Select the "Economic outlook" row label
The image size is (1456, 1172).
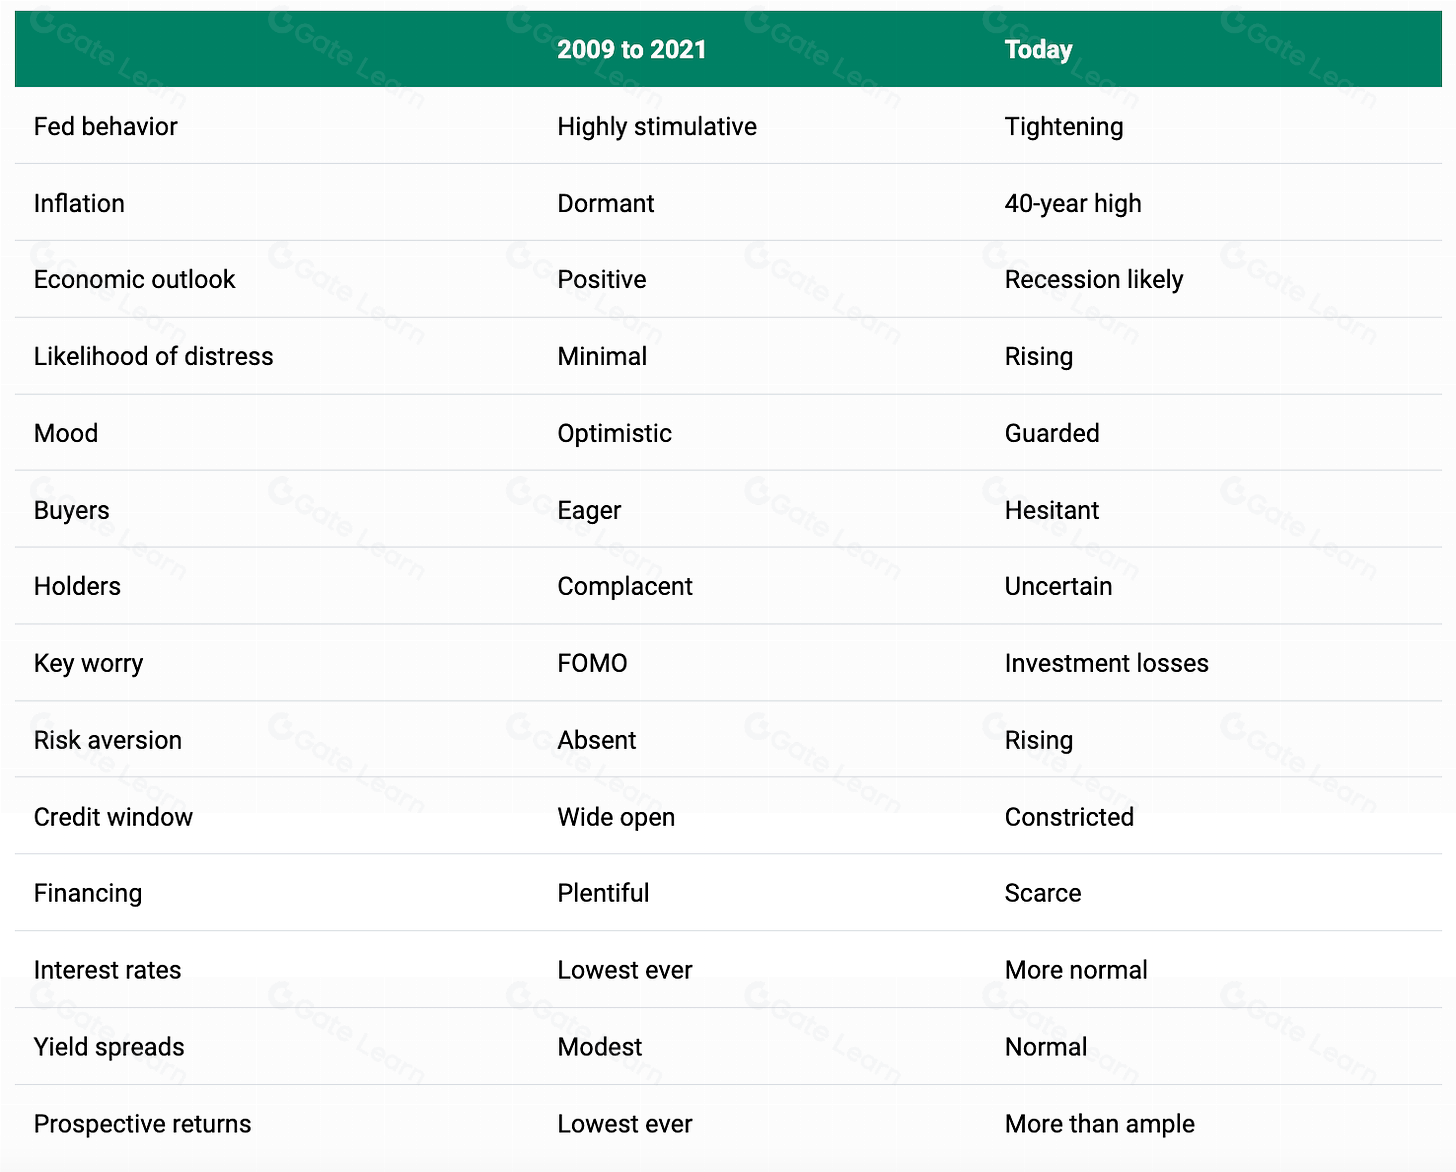(134, 280)
